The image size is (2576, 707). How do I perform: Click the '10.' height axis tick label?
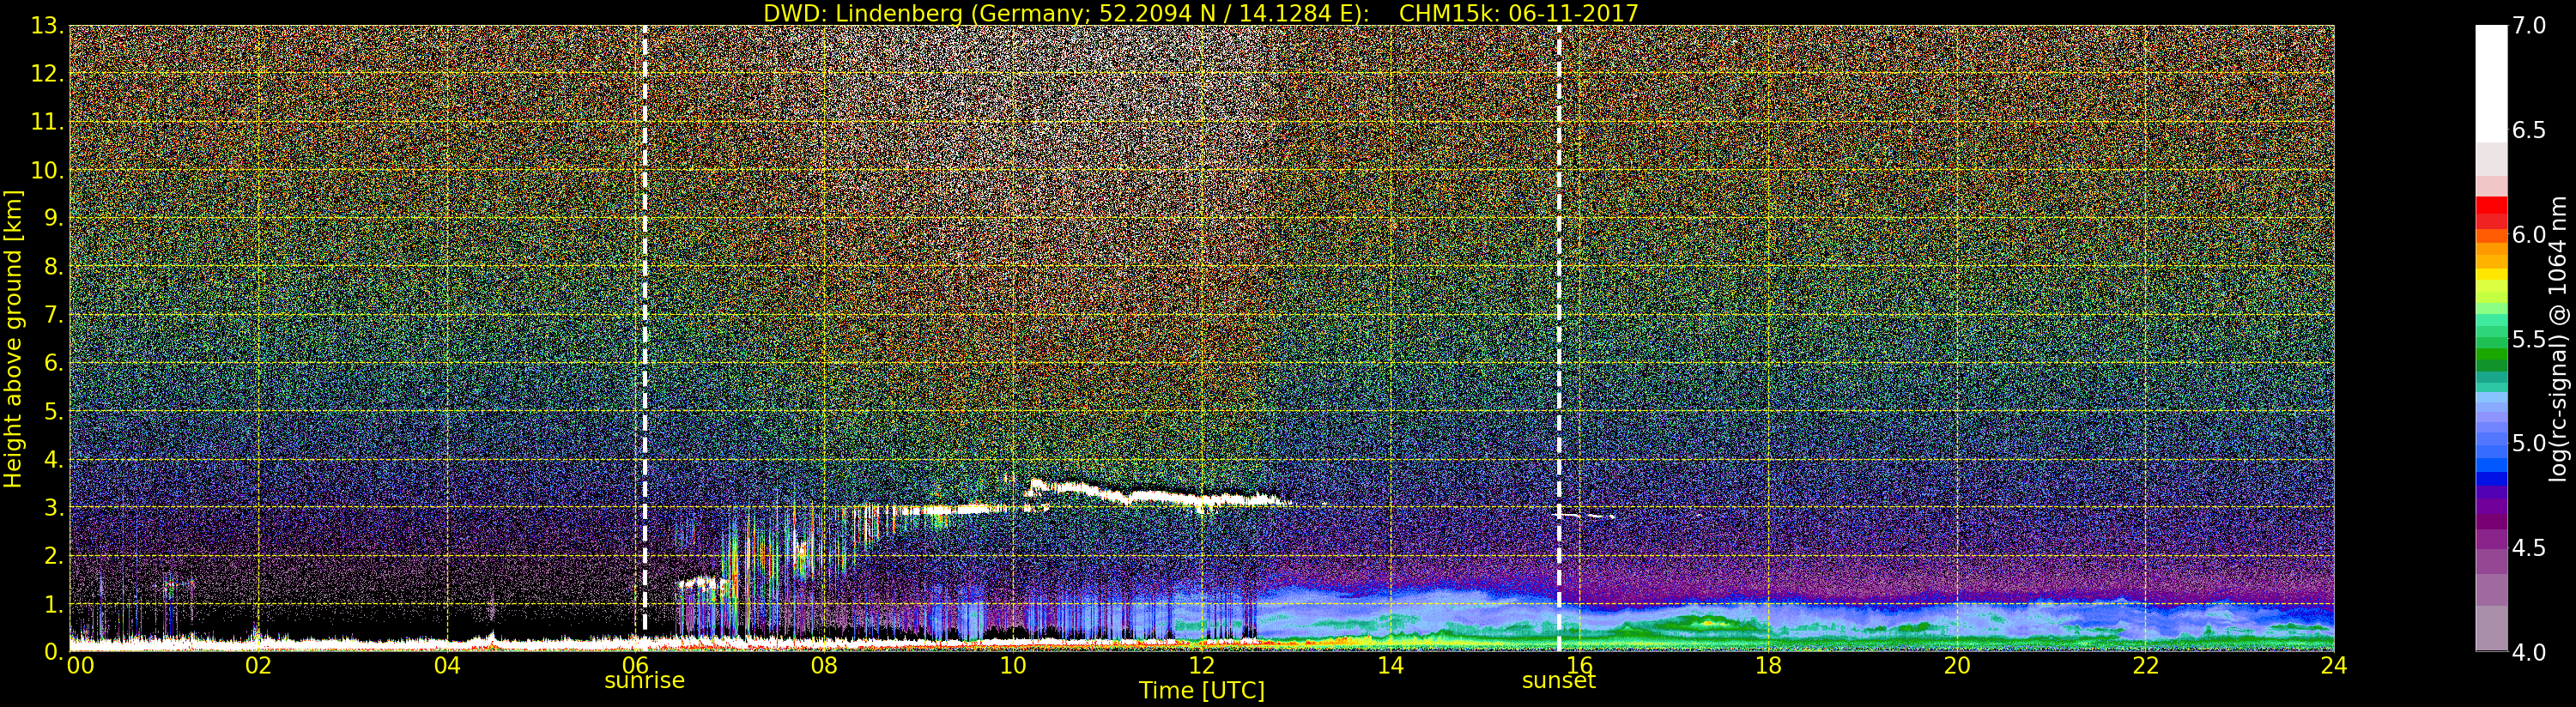click(x=47, y=171)
